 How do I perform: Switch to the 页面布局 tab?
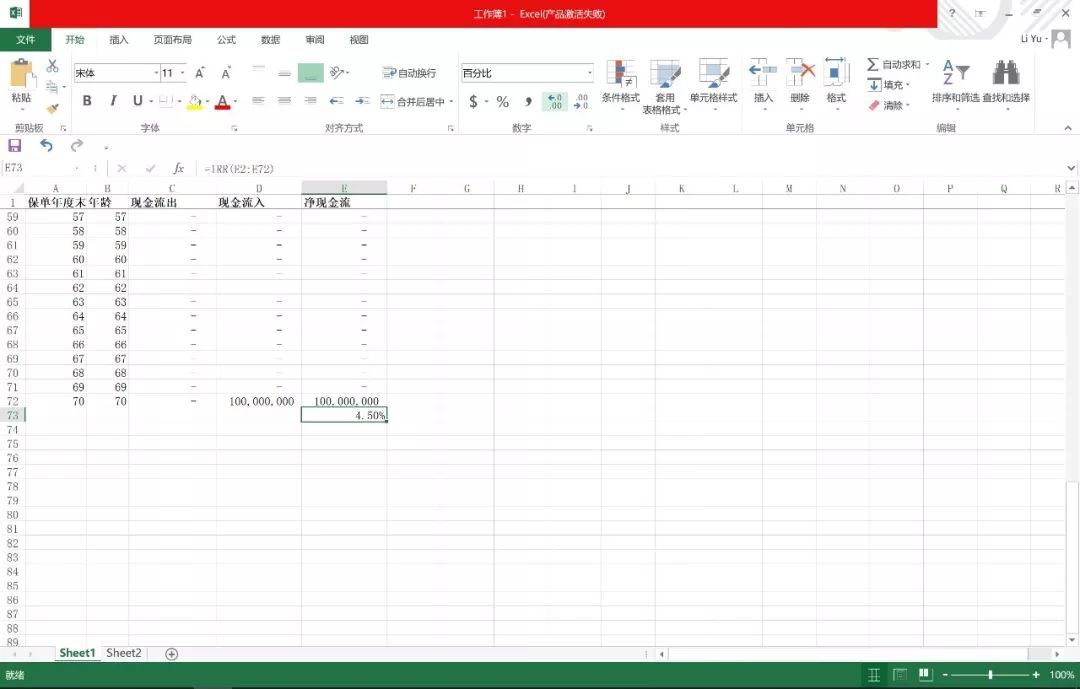(172, 40)
